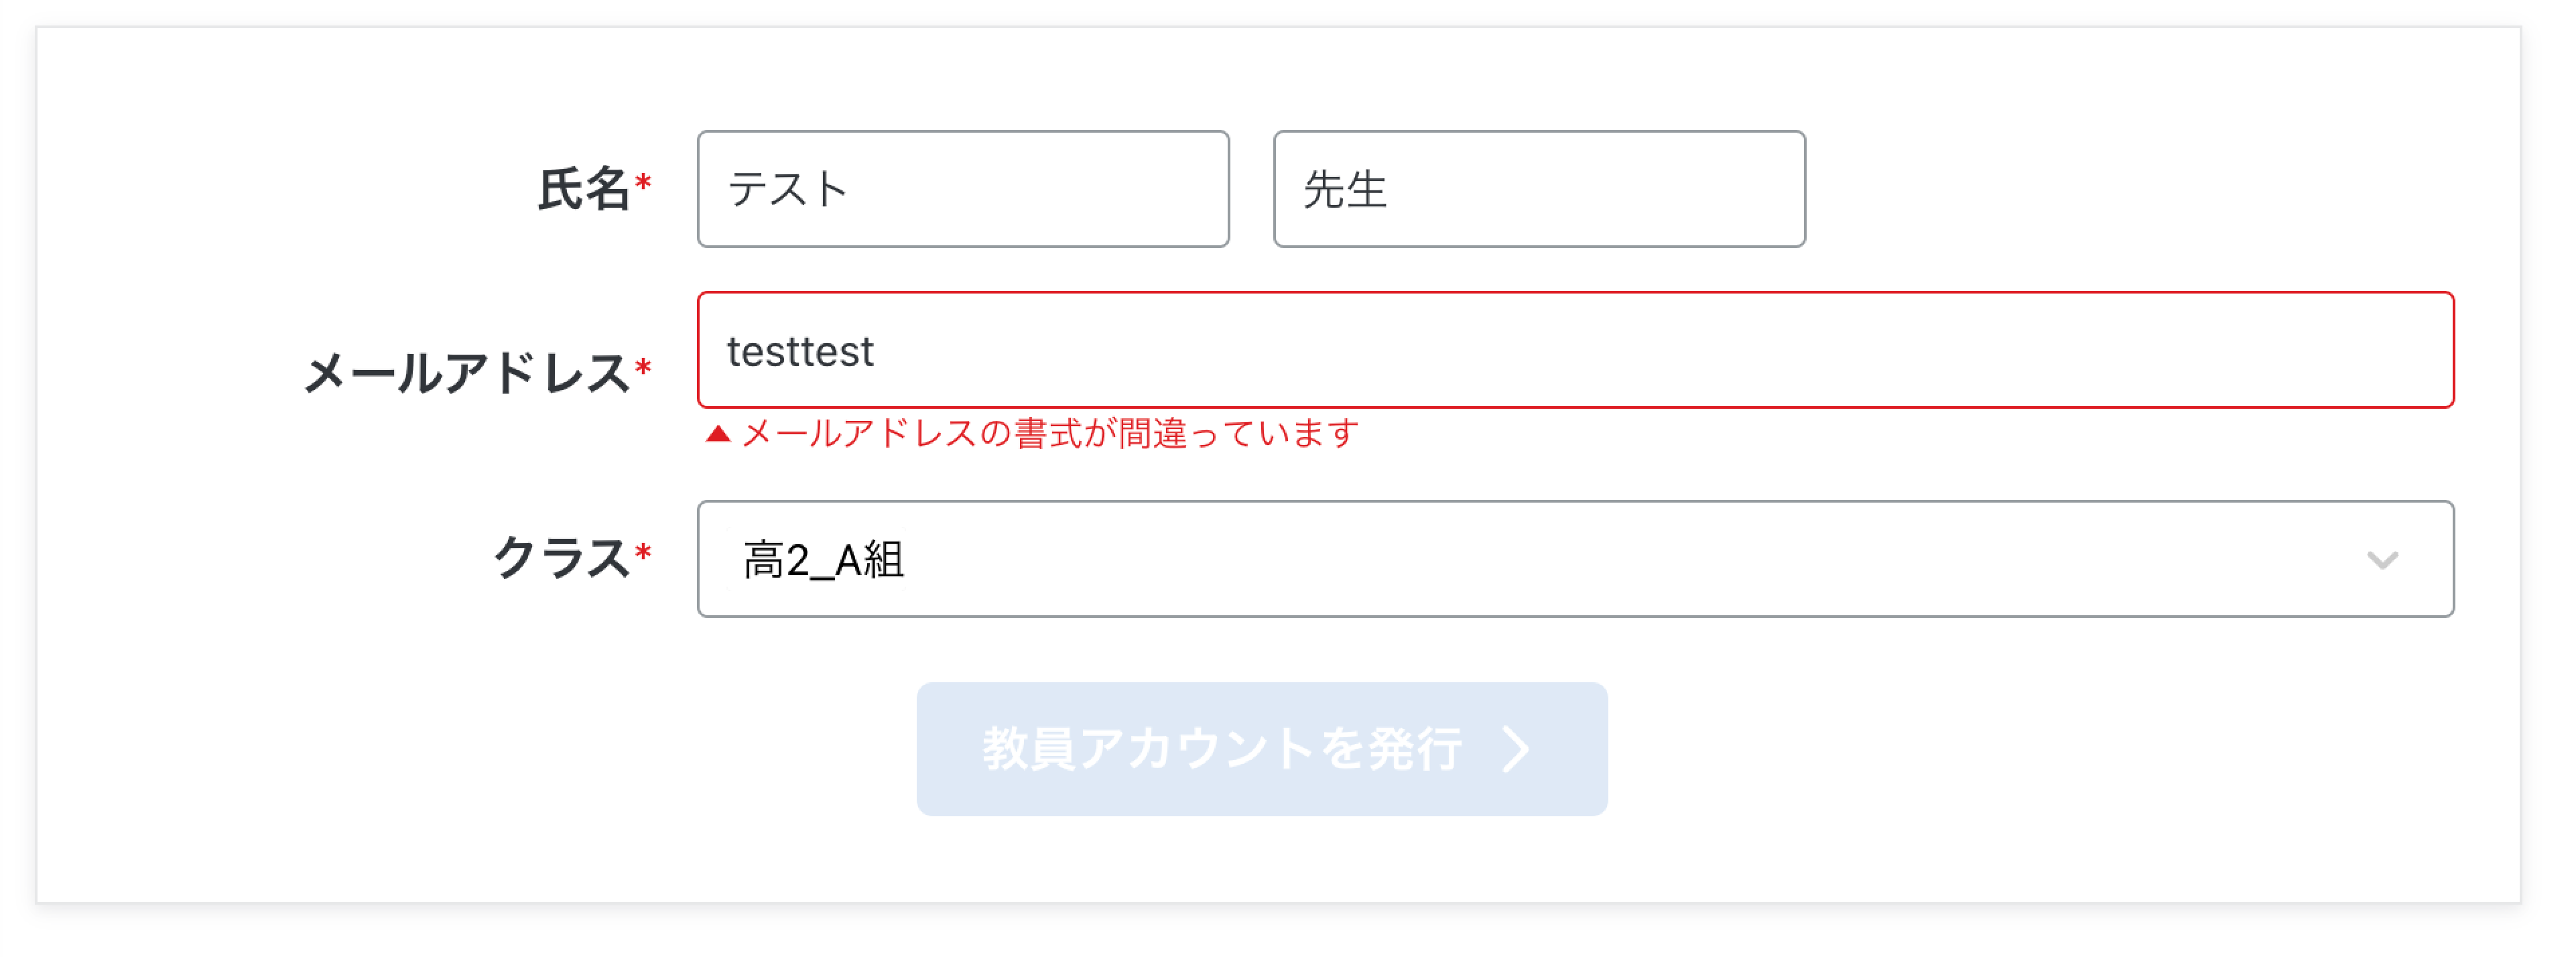Click the メールアドレス field label

pyautogui.click(x=466, y=374)
